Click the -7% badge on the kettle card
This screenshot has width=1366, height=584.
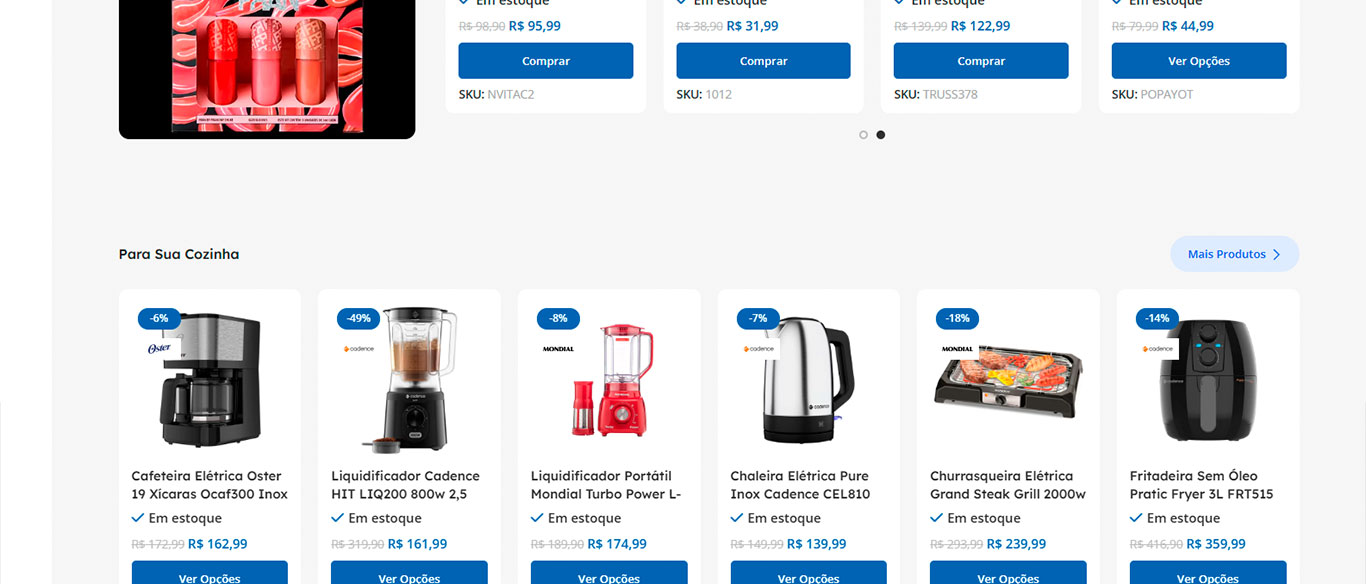[758, 318]
